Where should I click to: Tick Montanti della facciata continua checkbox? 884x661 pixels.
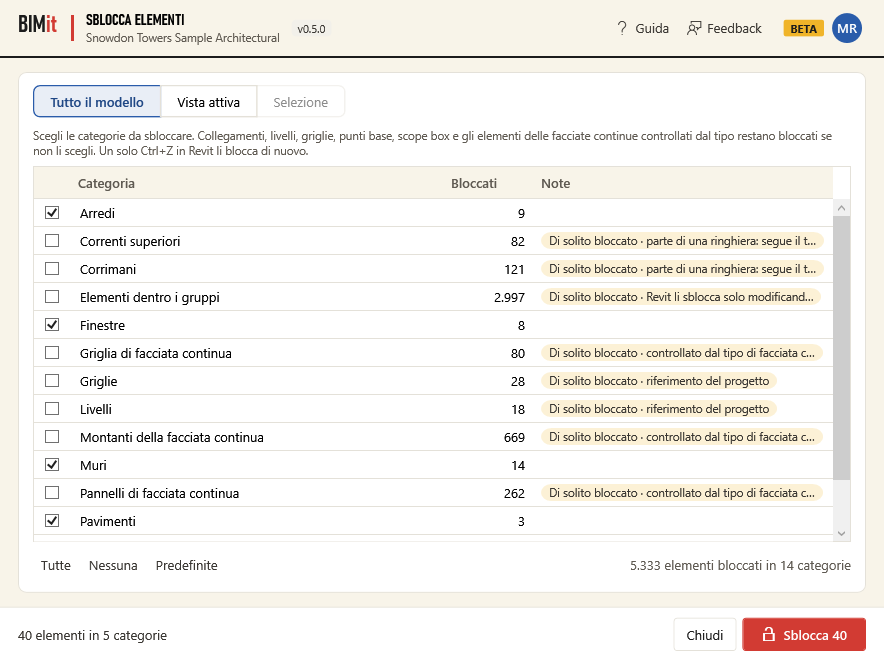pos(52,437)
